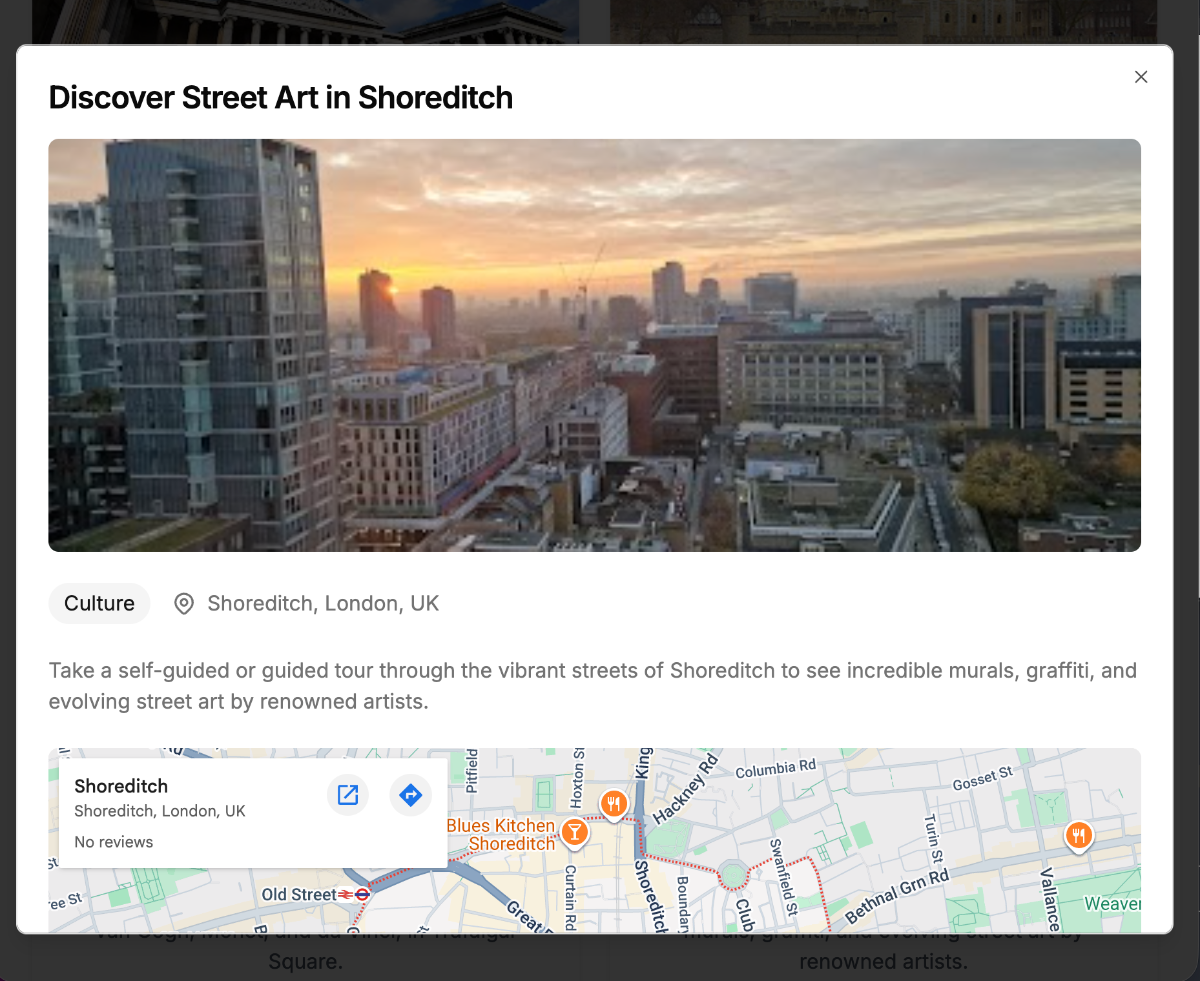
Task: Select the Culture category tag
Action: (99, 604)
